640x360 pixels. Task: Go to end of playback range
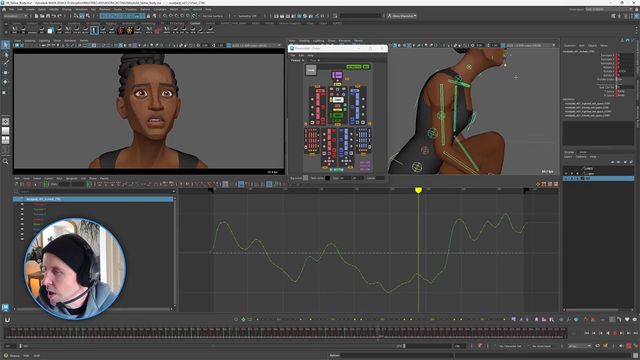(635, 333)
